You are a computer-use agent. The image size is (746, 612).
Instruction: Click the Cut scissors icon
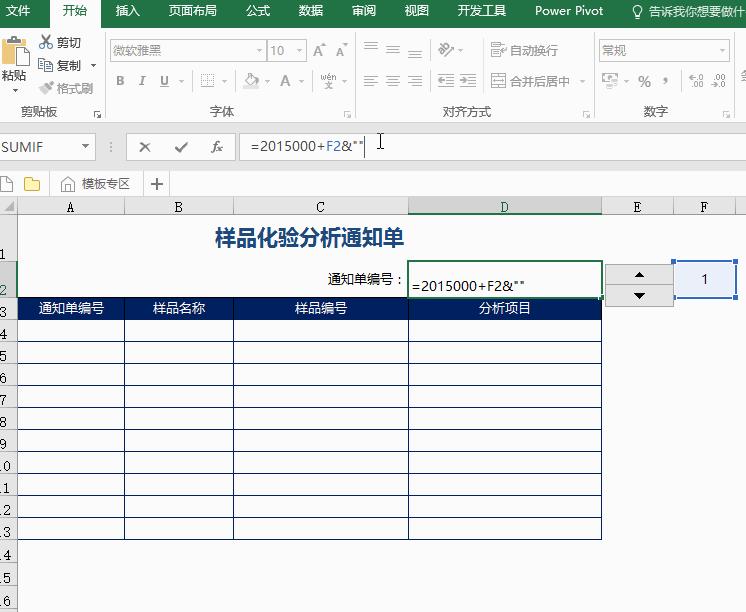[x=46, y=42]
